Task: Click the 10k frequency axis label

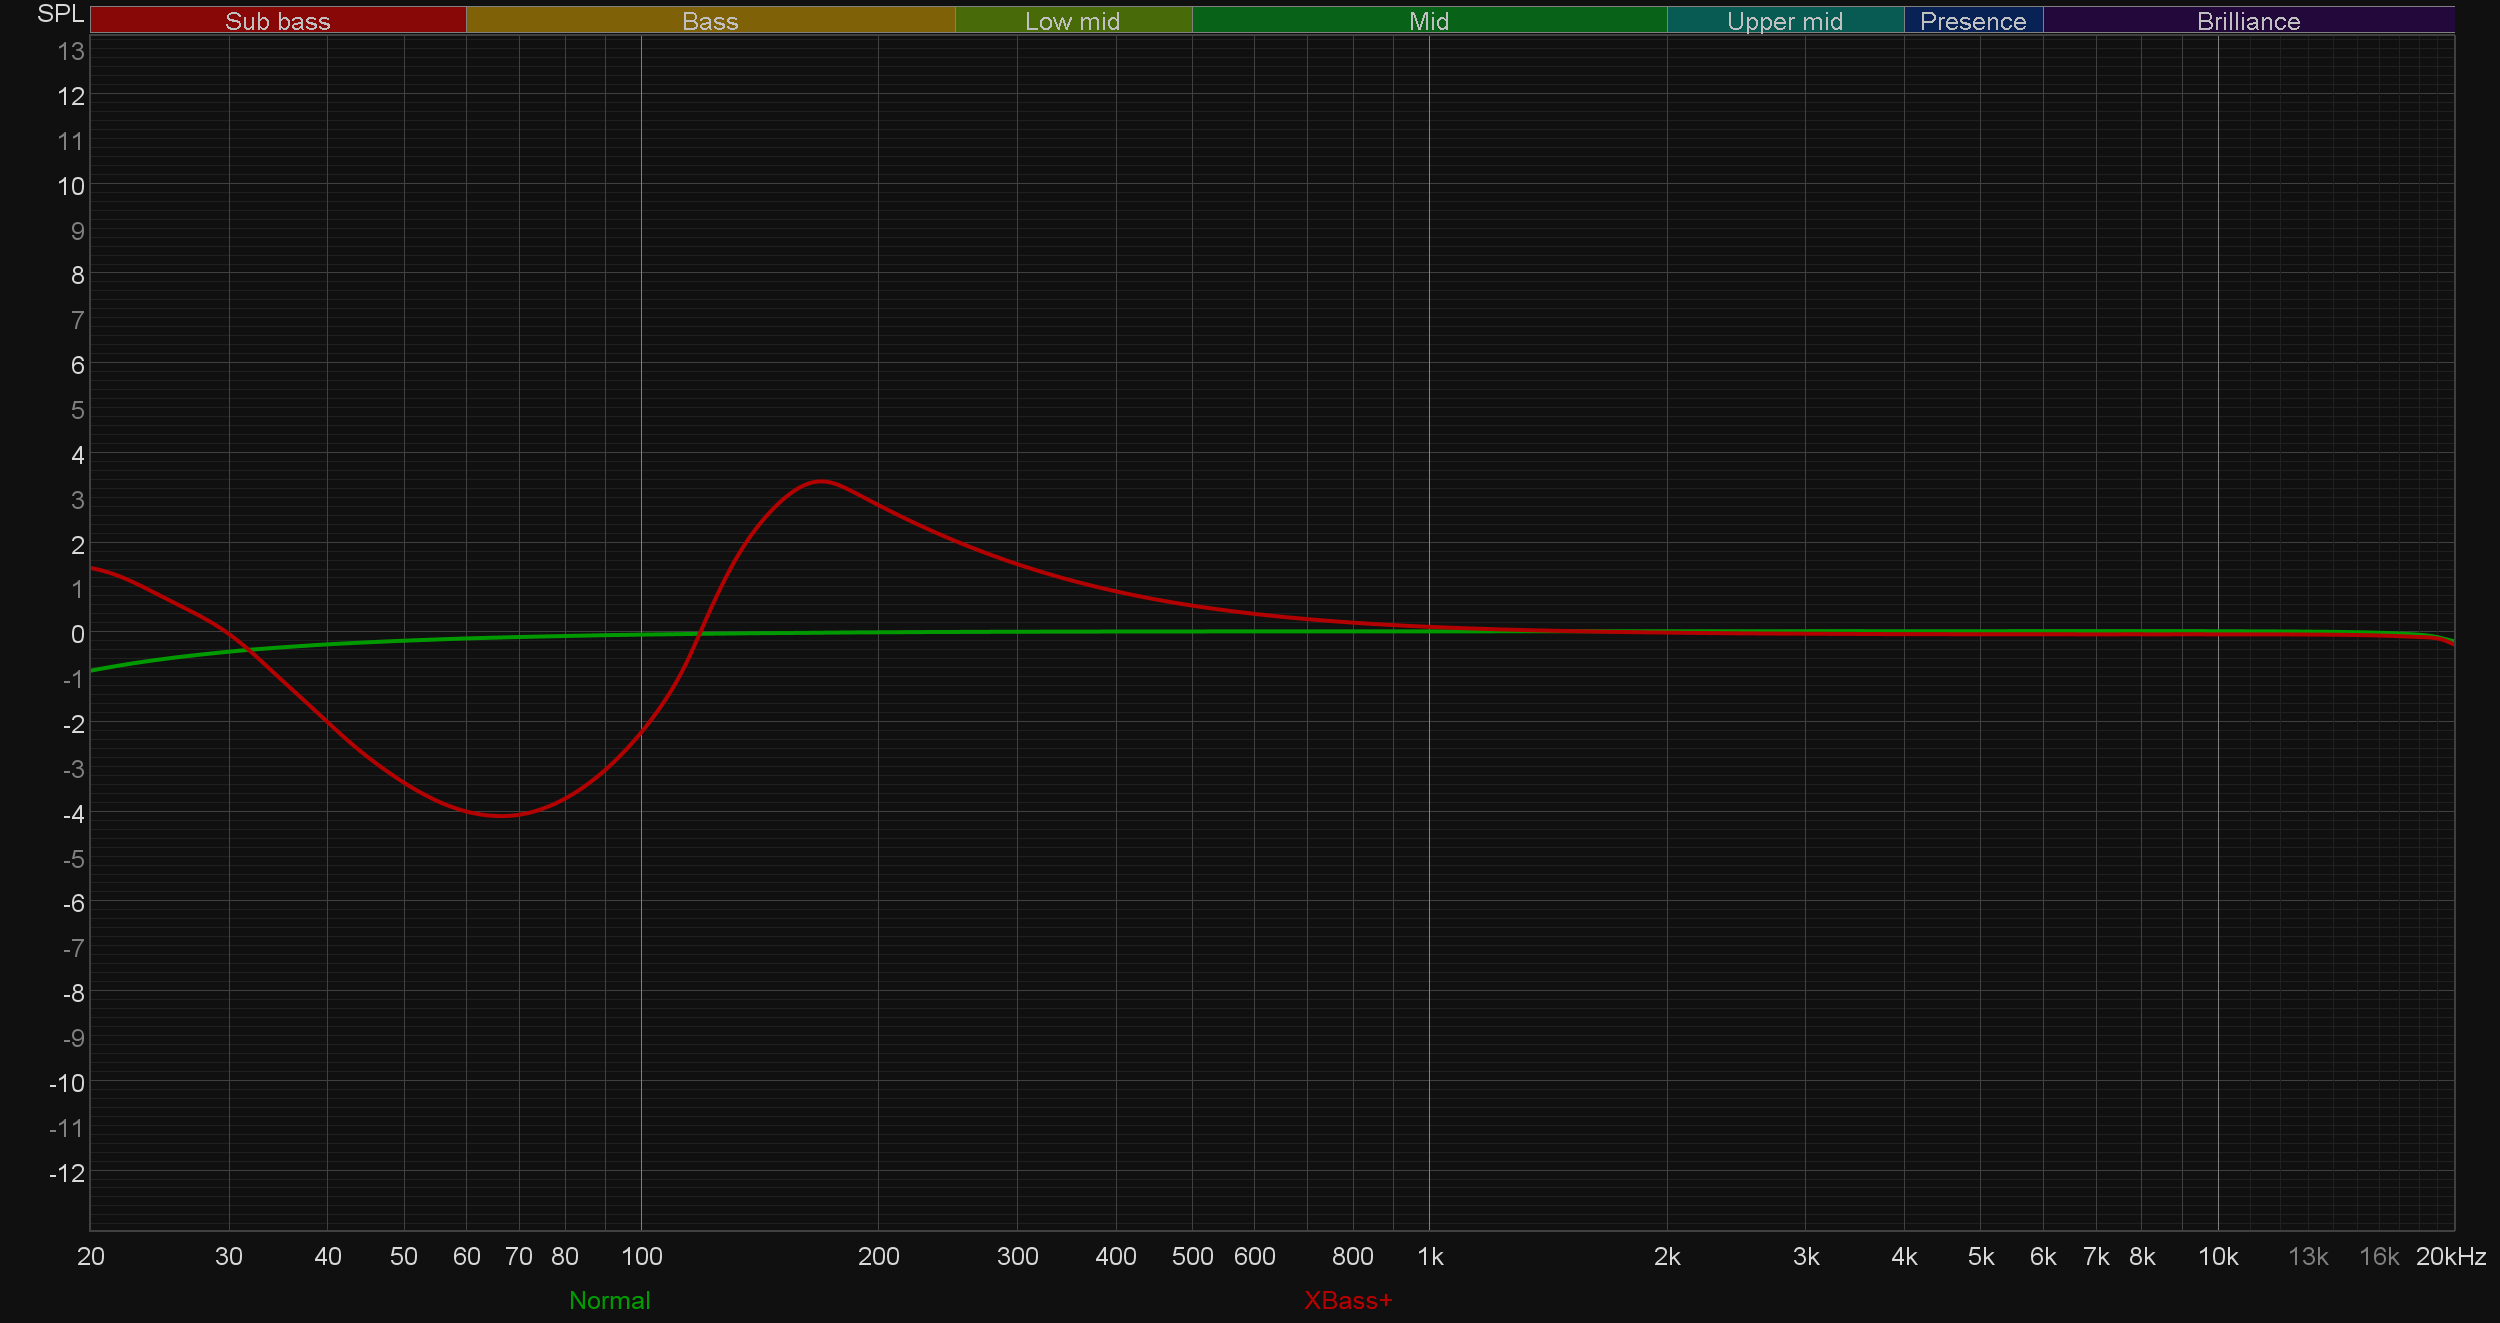Action: [x=2217, y=1256]
